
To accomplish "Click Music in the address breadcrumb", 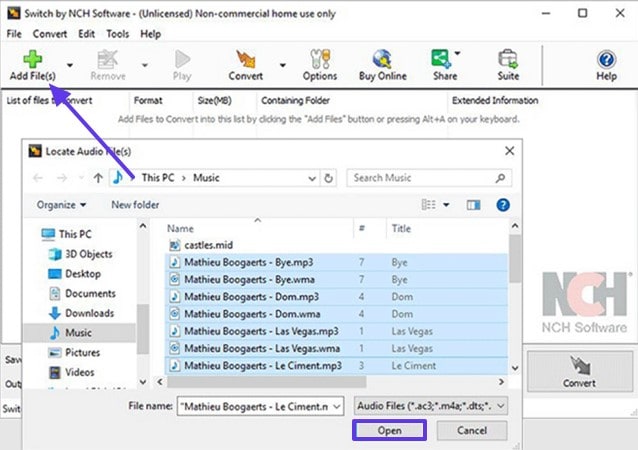I will 206,178.
